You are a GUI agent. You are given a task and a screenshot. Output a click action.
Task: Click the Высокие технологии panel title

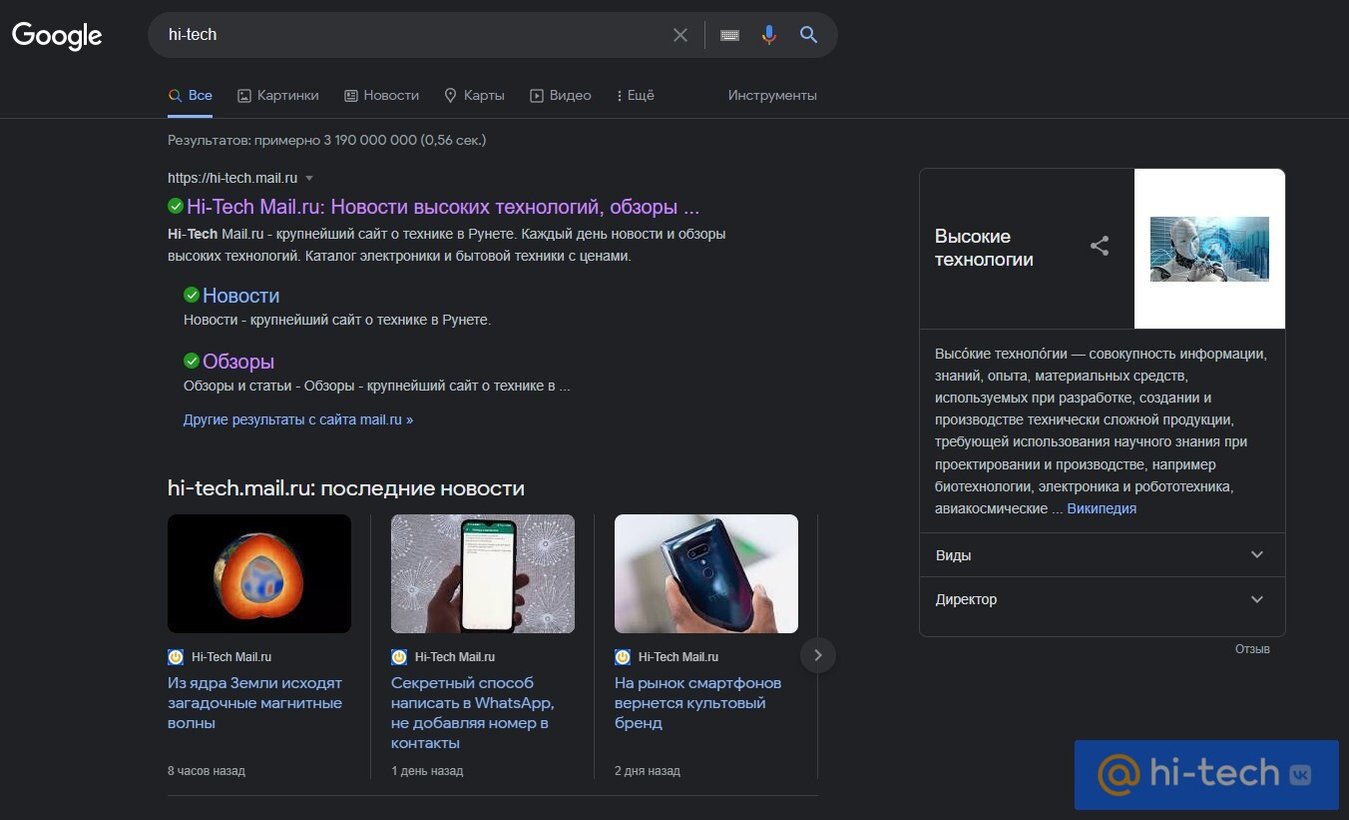pos(984,248)
